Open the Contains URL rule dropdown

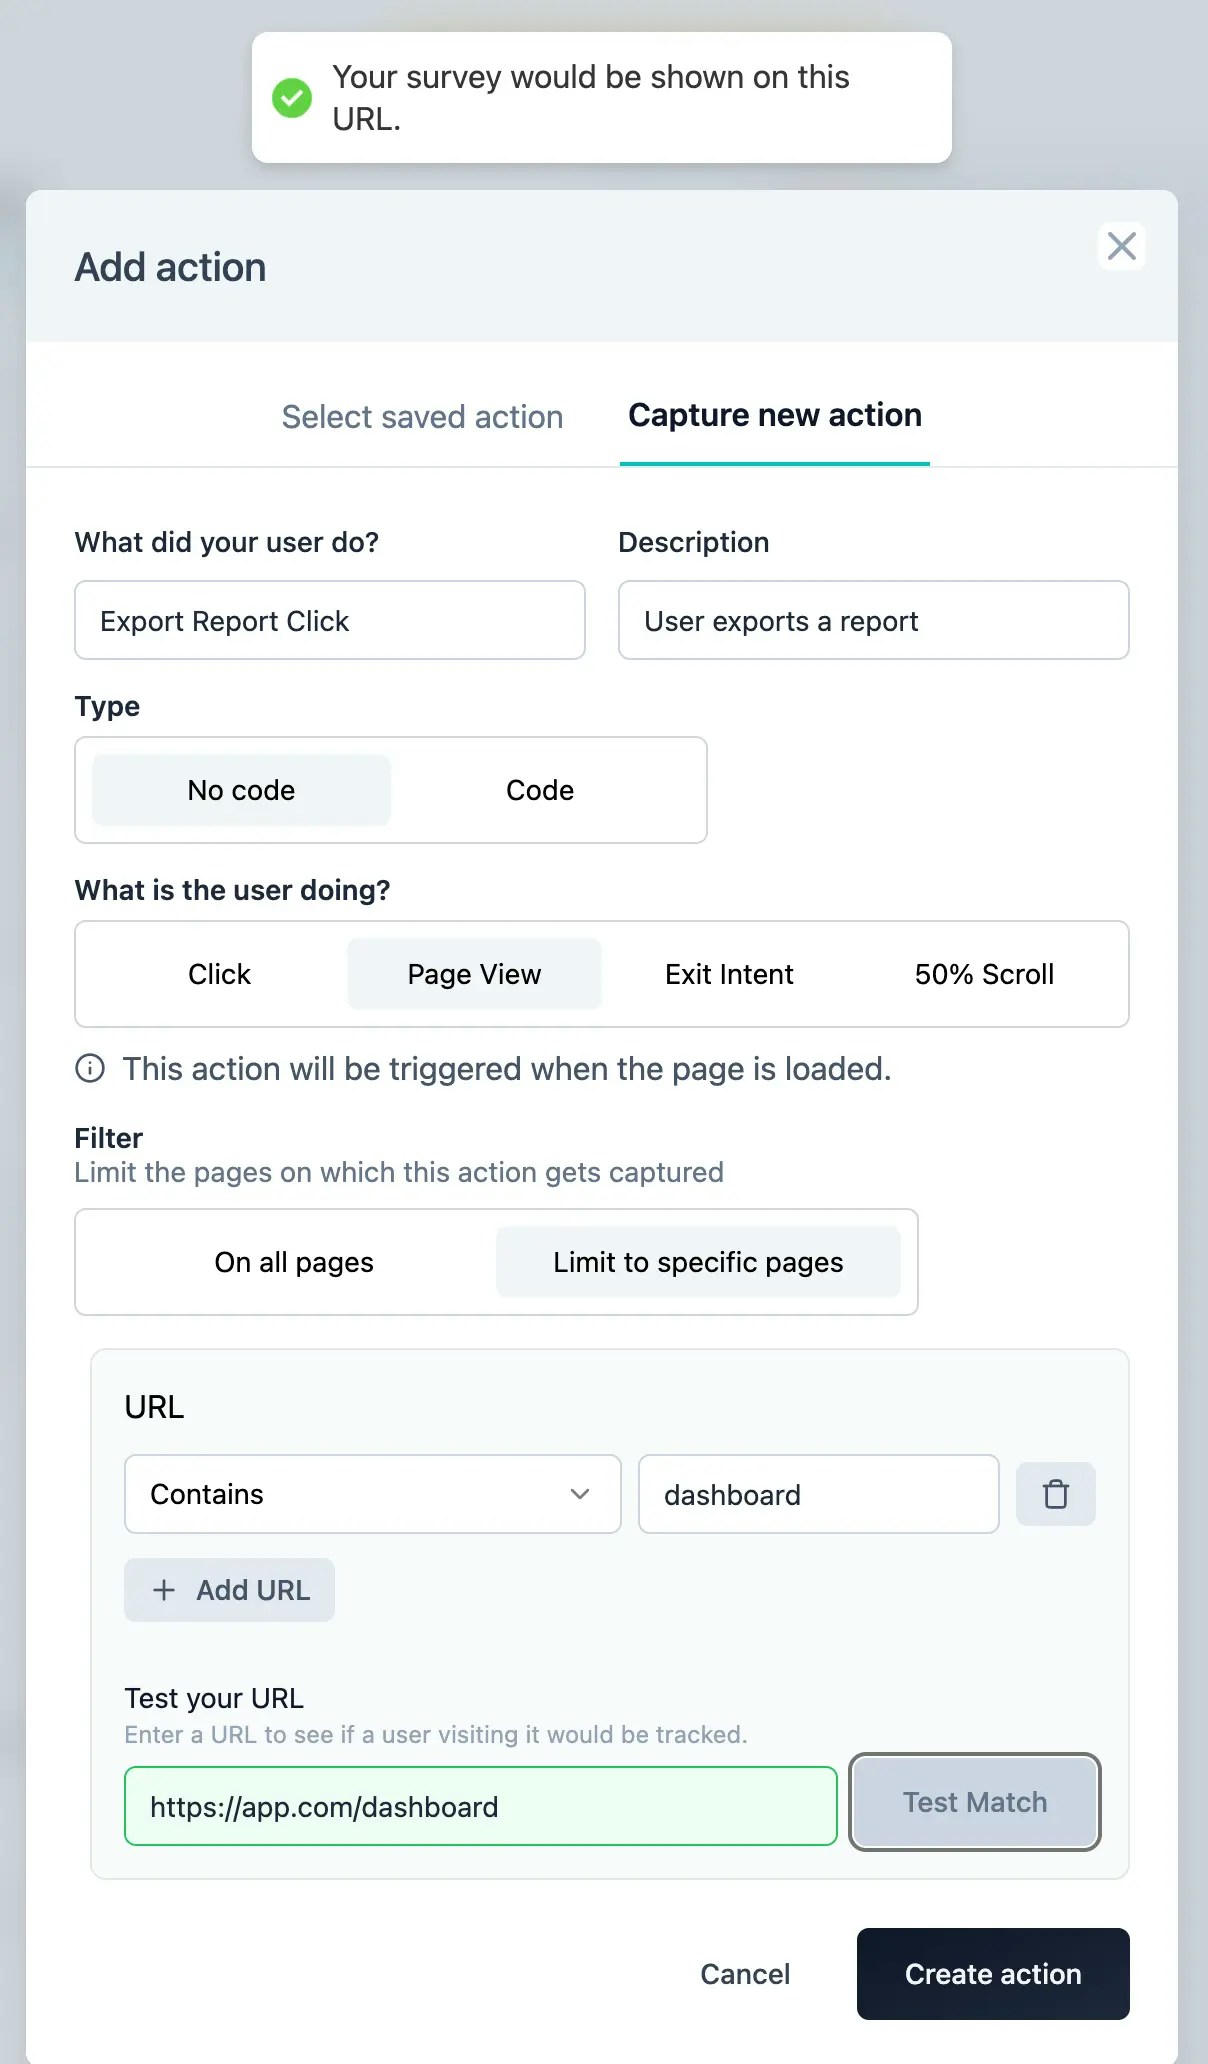coord(373,1494)
